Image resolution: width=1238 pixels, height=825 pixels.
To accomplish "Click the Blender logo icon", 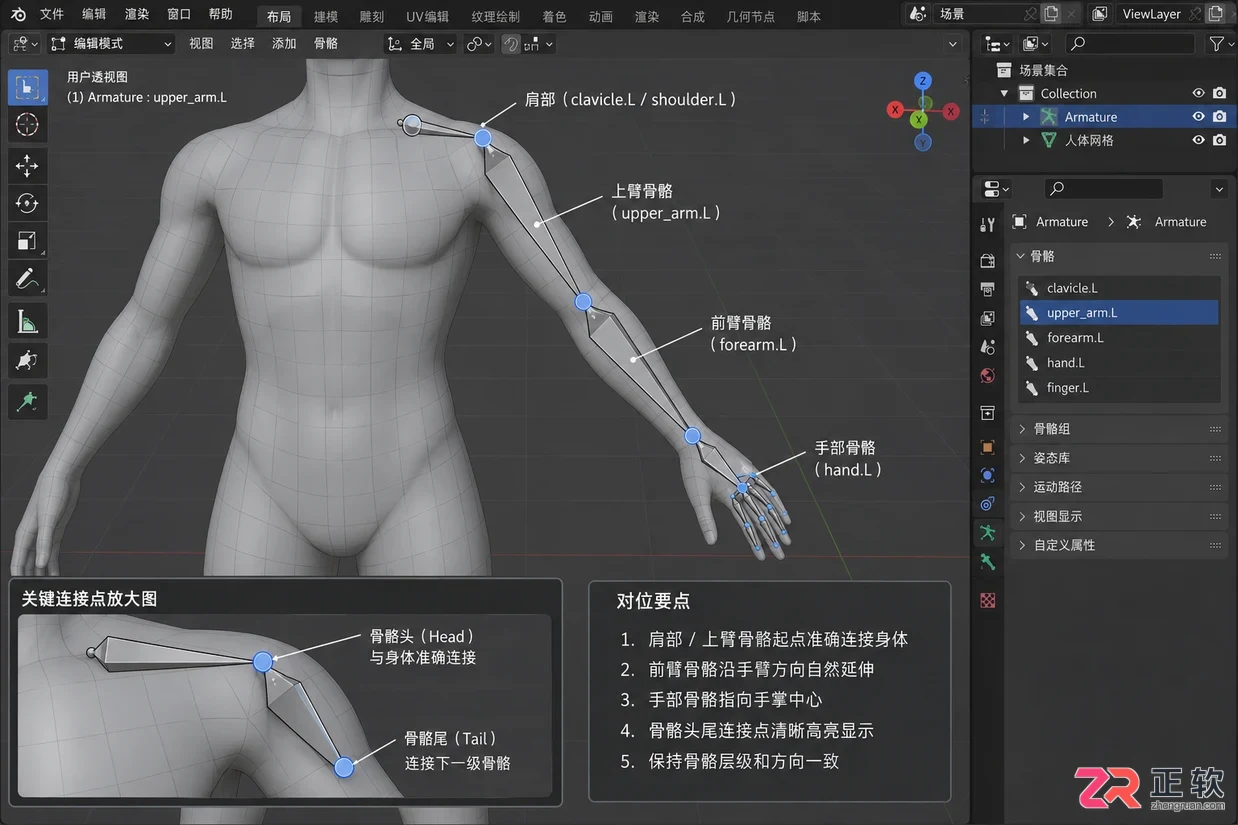I will click(18, 14).
